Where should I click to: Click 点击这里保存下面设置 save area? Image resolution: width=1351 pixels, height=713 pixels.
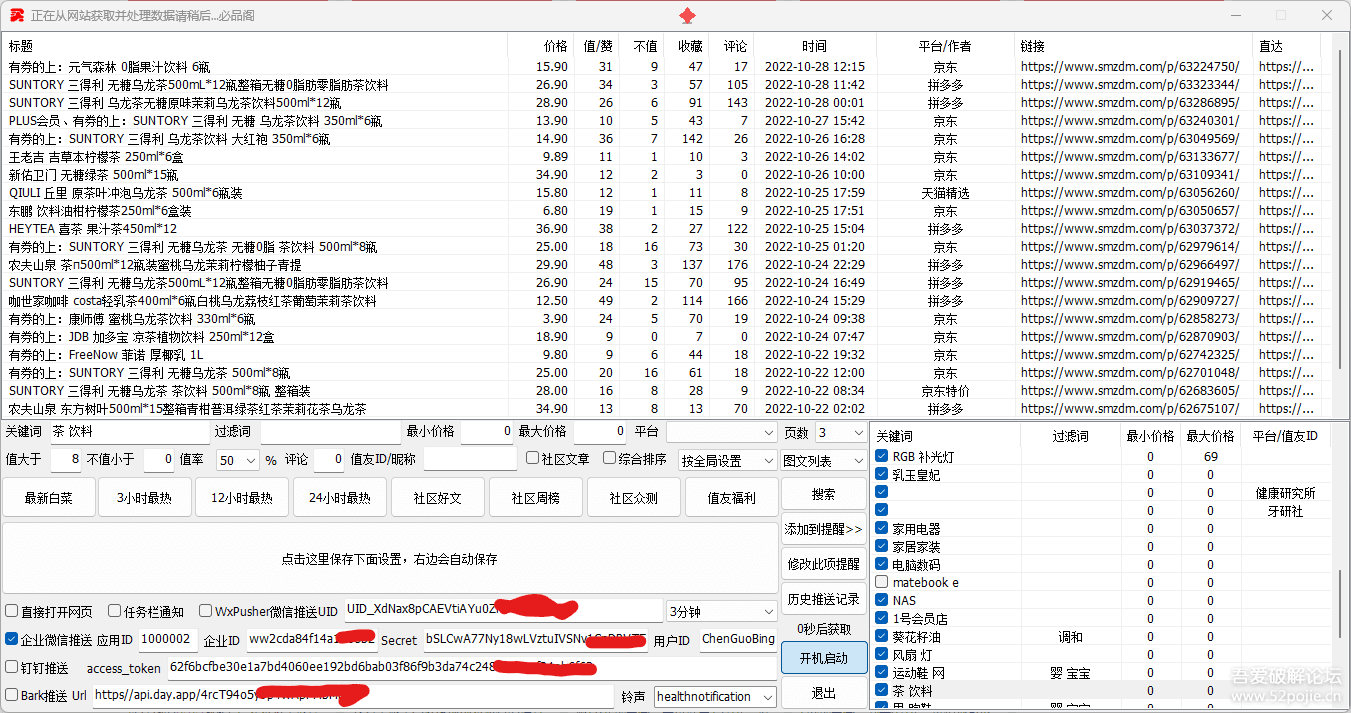389,559
